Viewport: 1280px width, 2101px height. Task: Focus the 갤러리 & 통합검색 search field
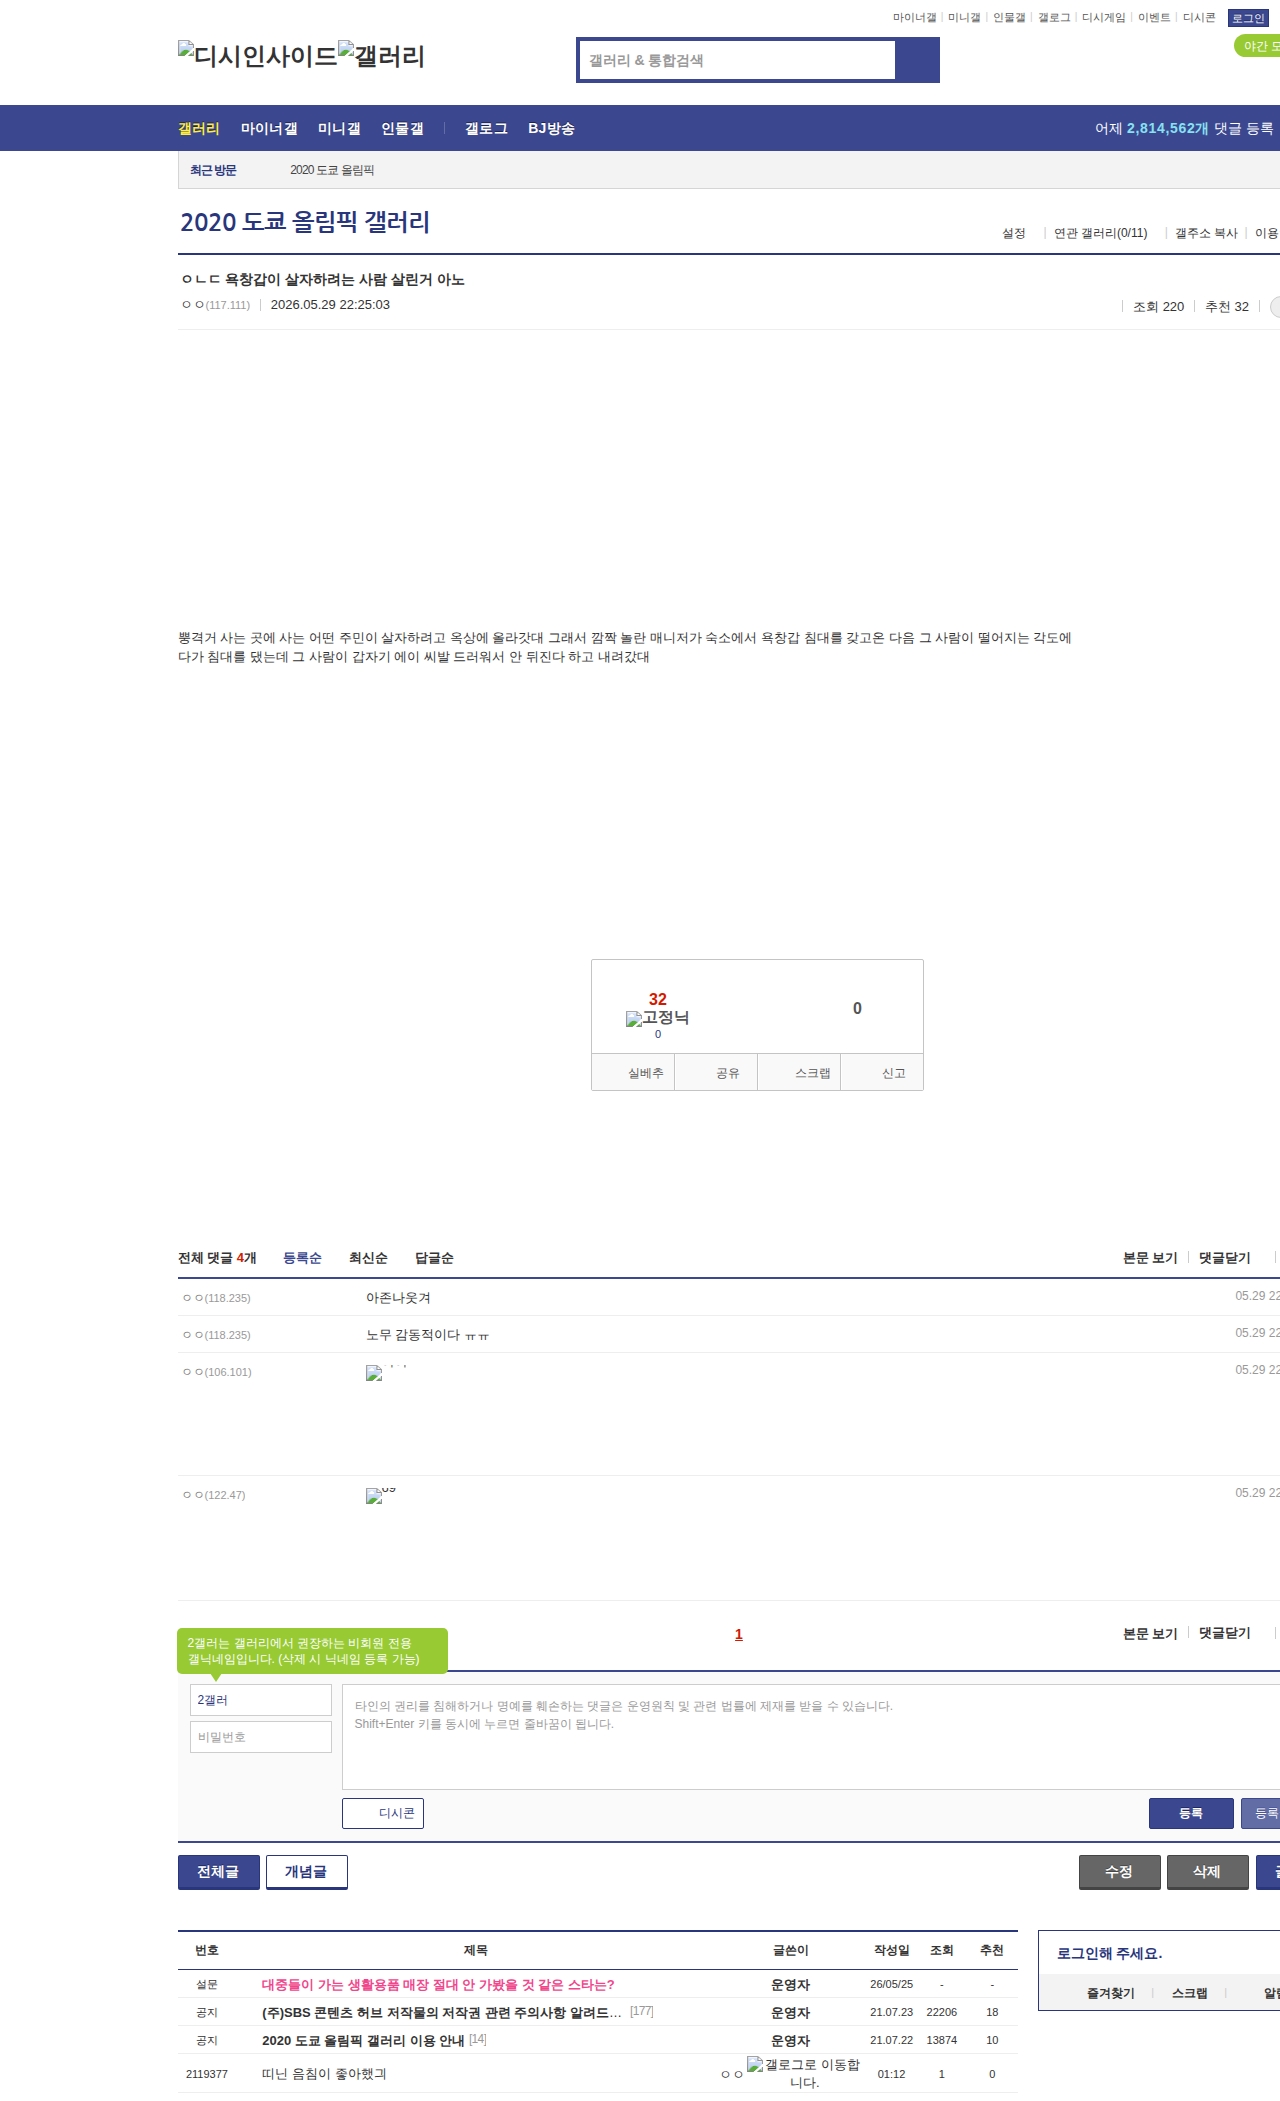pos(738,60)
